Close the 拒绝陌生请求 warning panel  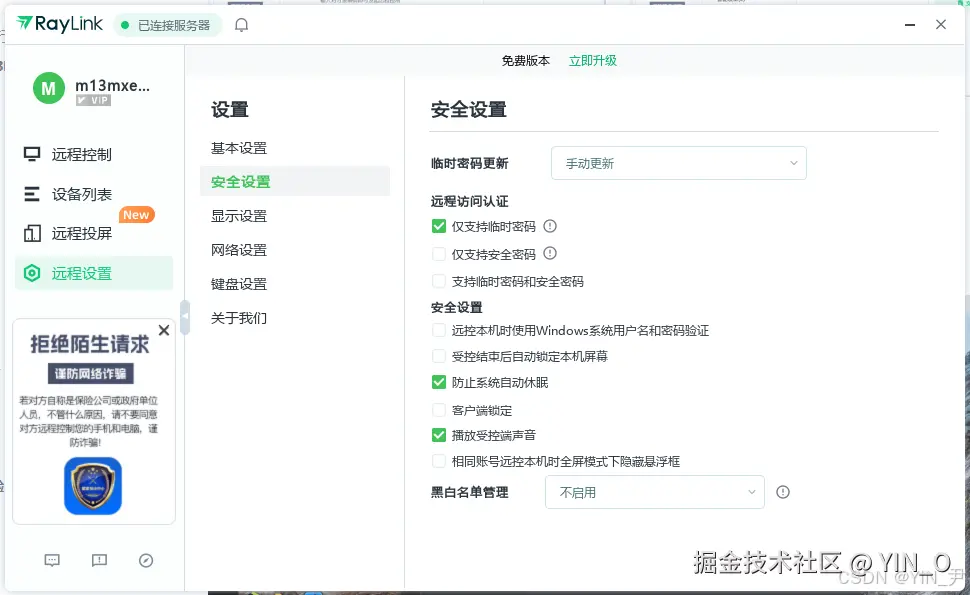(164, 330)
